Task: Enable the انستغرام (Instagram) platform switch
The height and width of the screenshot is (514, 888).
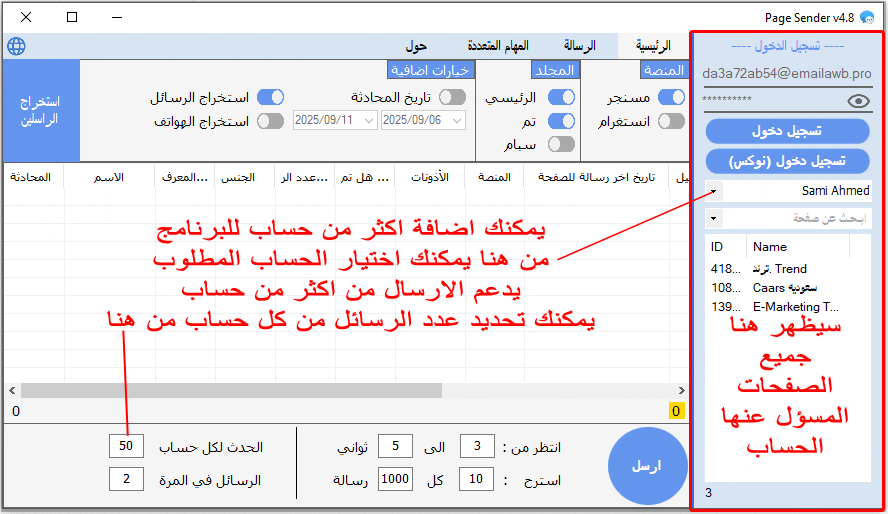Action: [671, 121]
